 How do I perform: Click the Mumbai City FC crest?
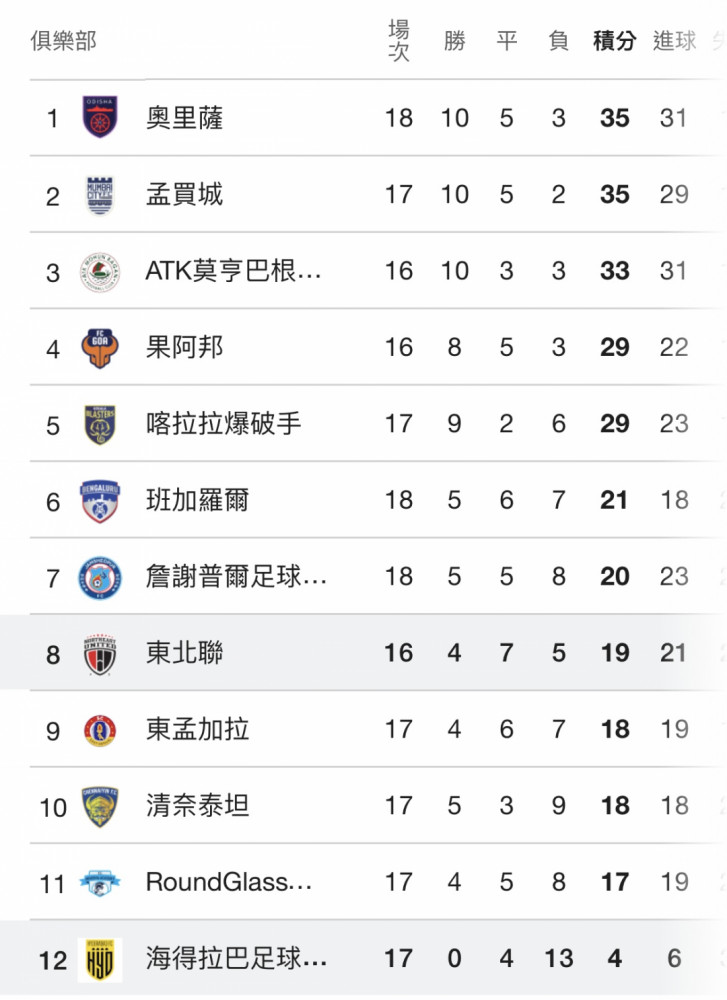99,195
